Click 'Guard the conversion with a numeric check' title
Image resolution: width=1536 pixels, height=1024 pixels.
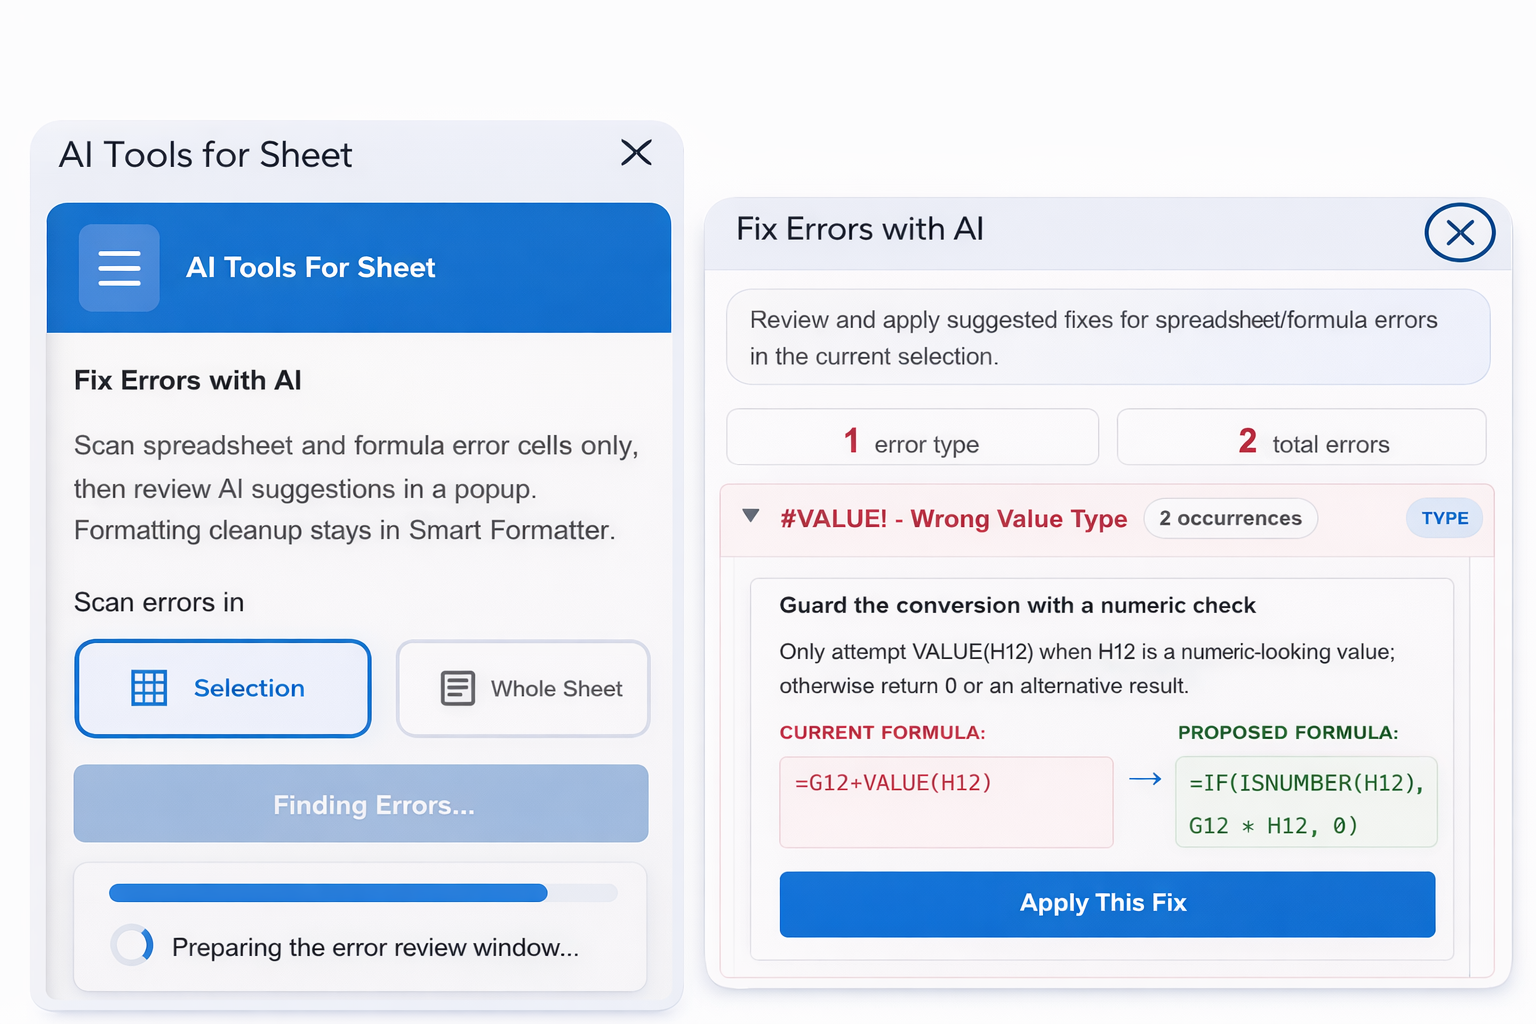click(1017, 605)
